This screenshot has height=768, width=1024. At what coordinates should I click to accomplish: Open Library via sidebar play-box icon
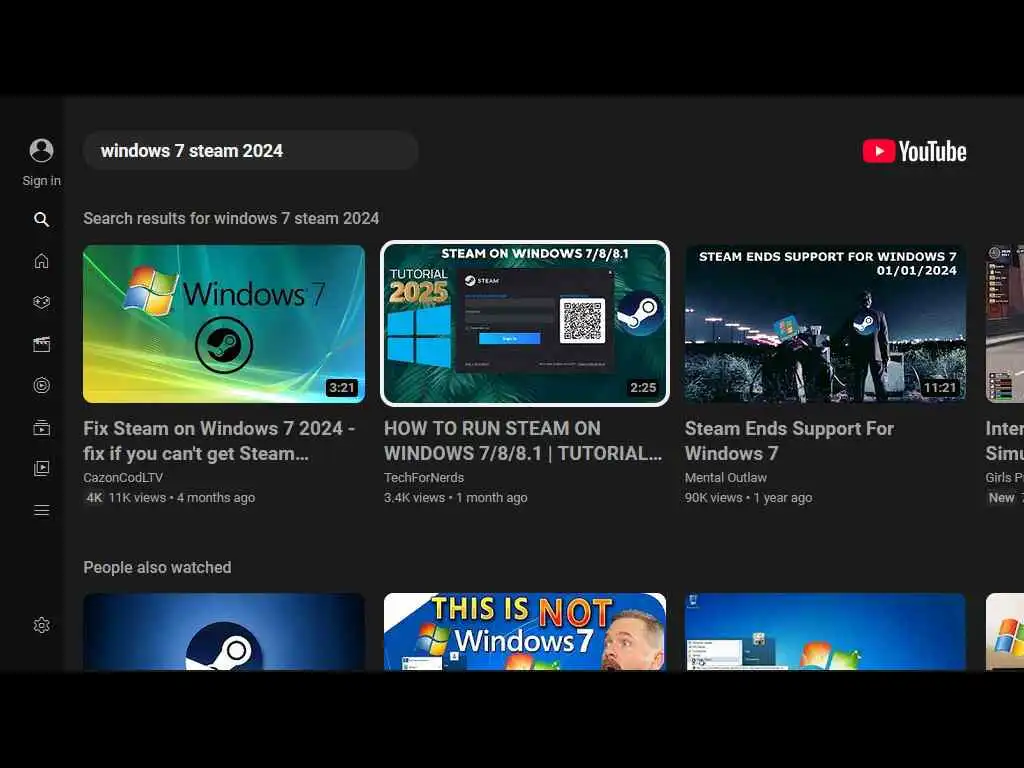(41, 468)
